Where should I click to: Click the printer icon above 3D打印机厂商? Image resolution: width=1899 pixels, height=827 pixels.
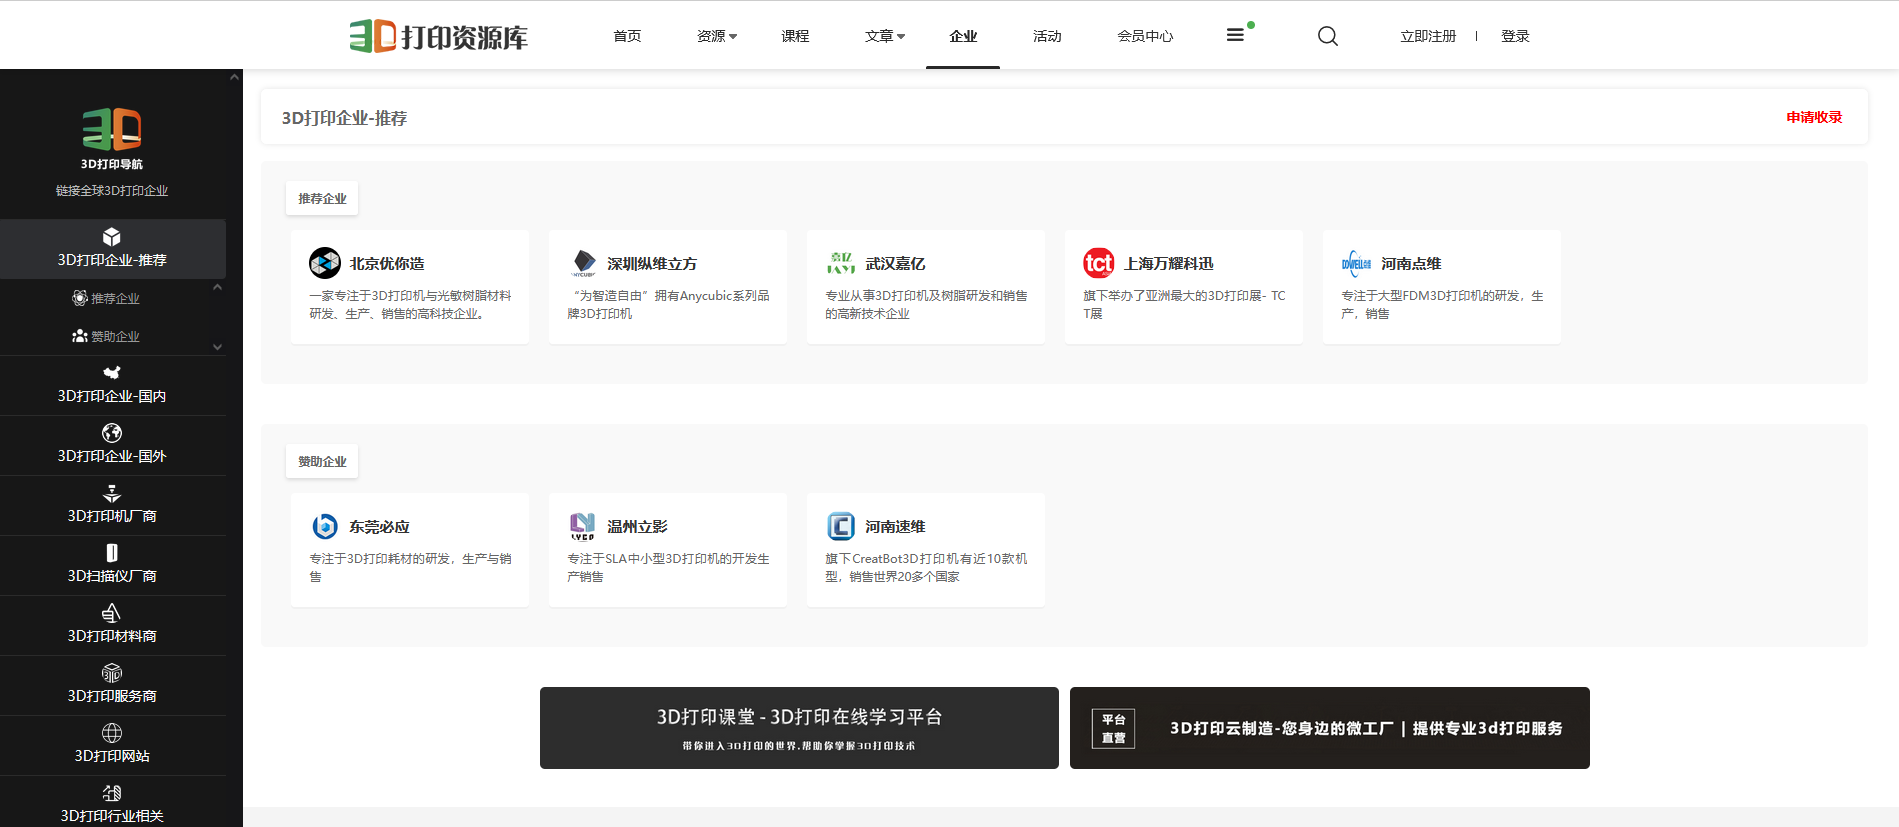click(x=112, y=493)
